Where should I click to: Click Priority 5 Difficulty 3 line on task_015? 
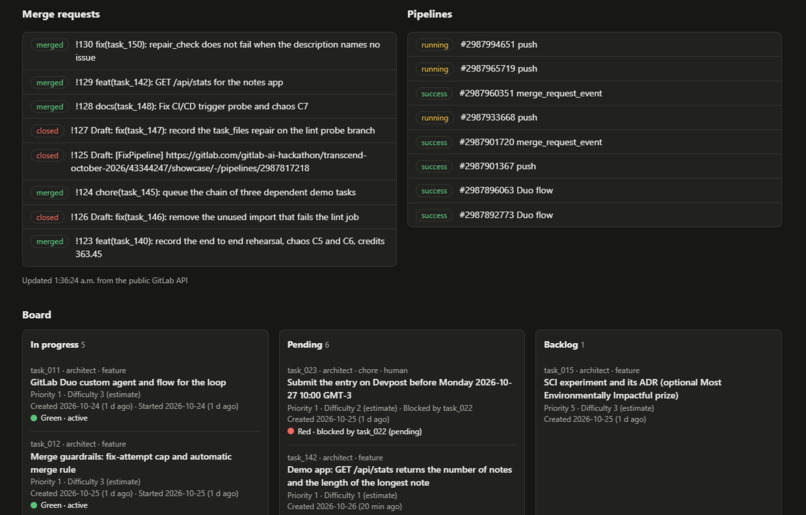(x=599, y=408)
